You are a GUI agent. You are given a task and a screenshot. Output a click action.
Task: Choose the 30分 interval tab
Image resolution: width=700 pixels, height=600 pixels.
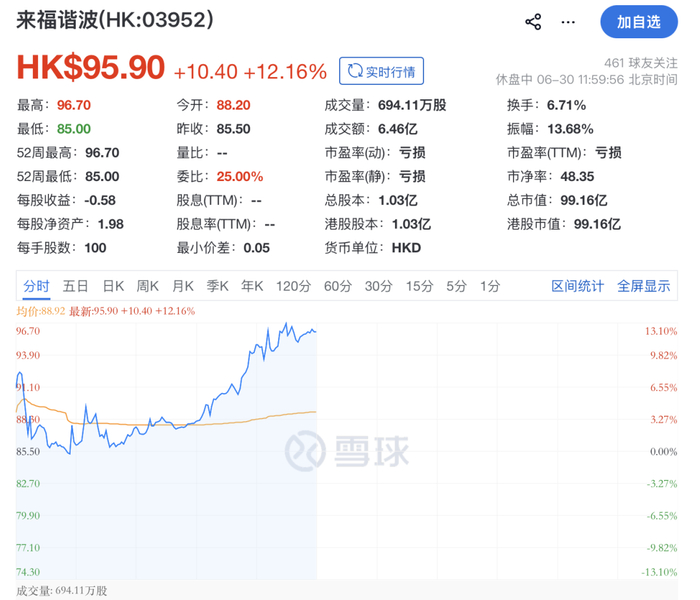coord(379,286)
